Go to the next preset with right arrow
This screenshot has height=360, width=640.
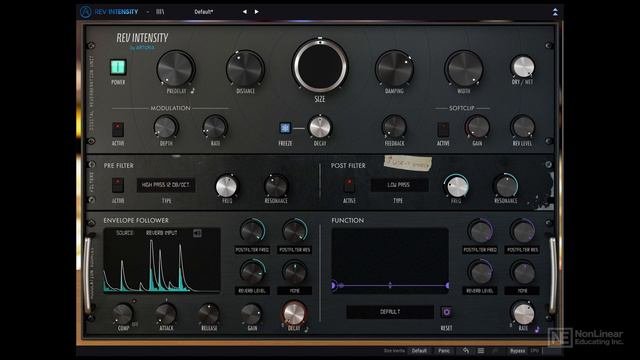point(256,12)
